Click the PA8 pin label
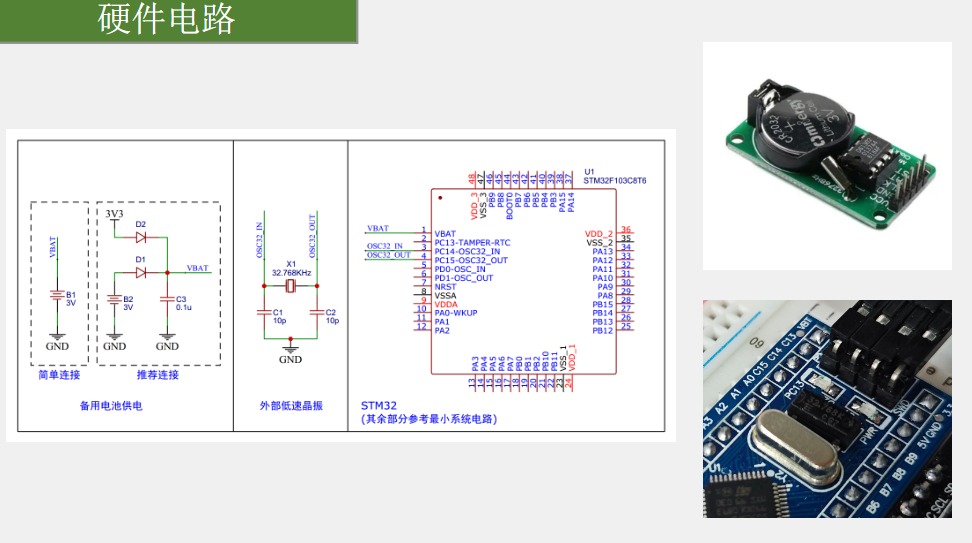972x543 pixels. coord(605,296)
